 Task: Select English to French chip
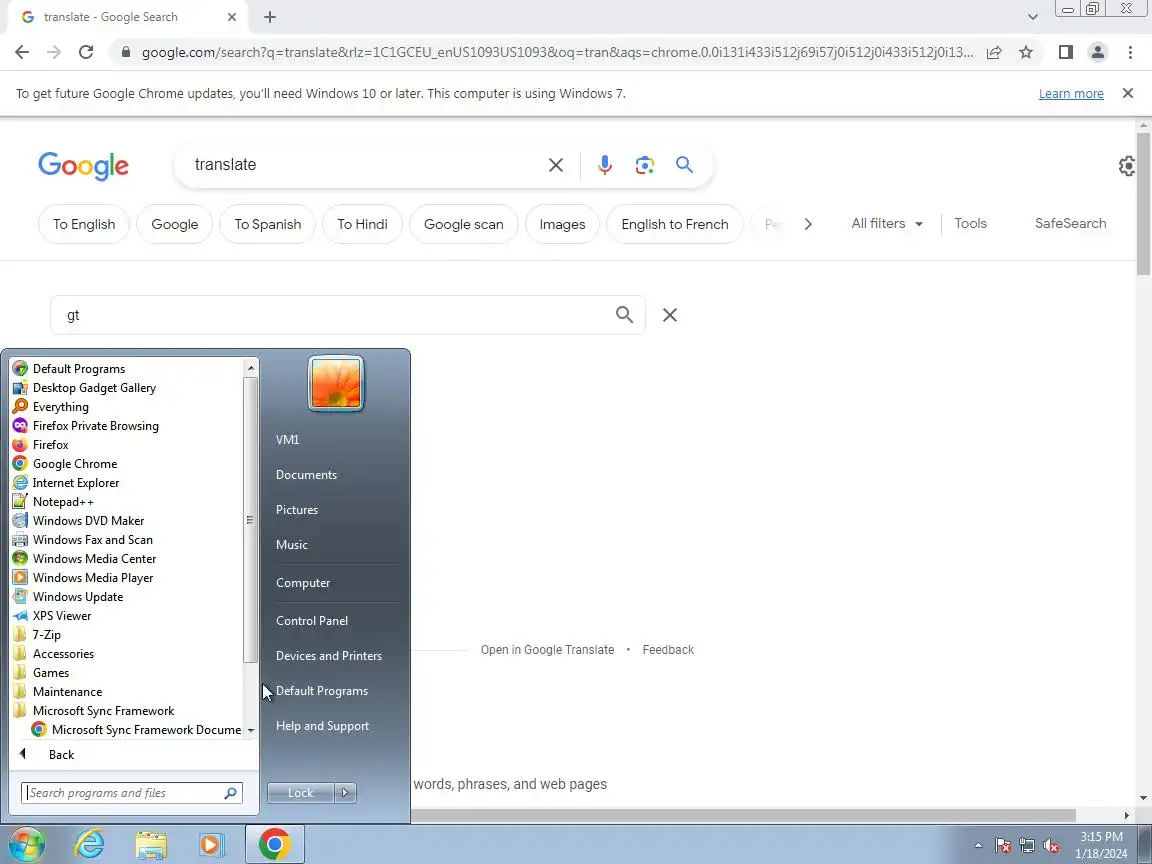coord(674,224)
